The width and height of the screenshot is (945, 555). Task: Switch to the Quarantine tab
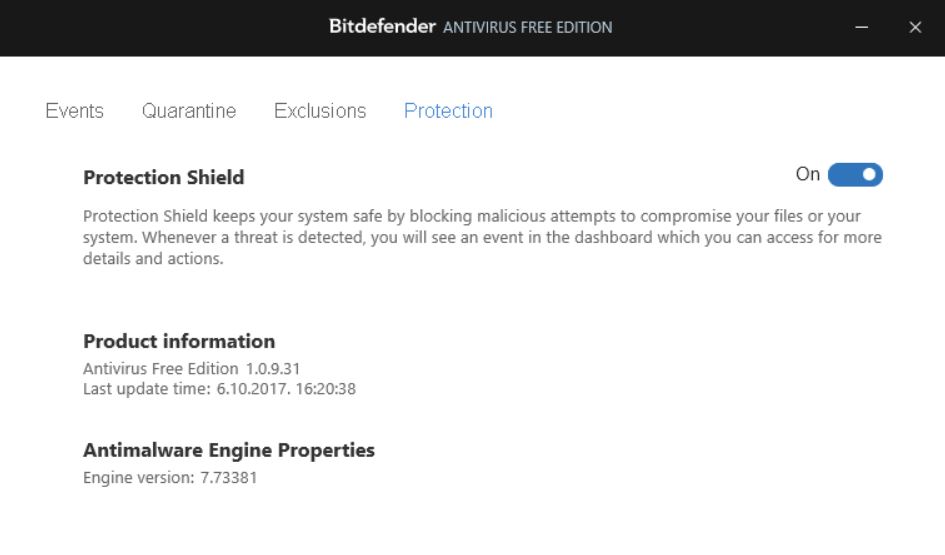[189, 111]
